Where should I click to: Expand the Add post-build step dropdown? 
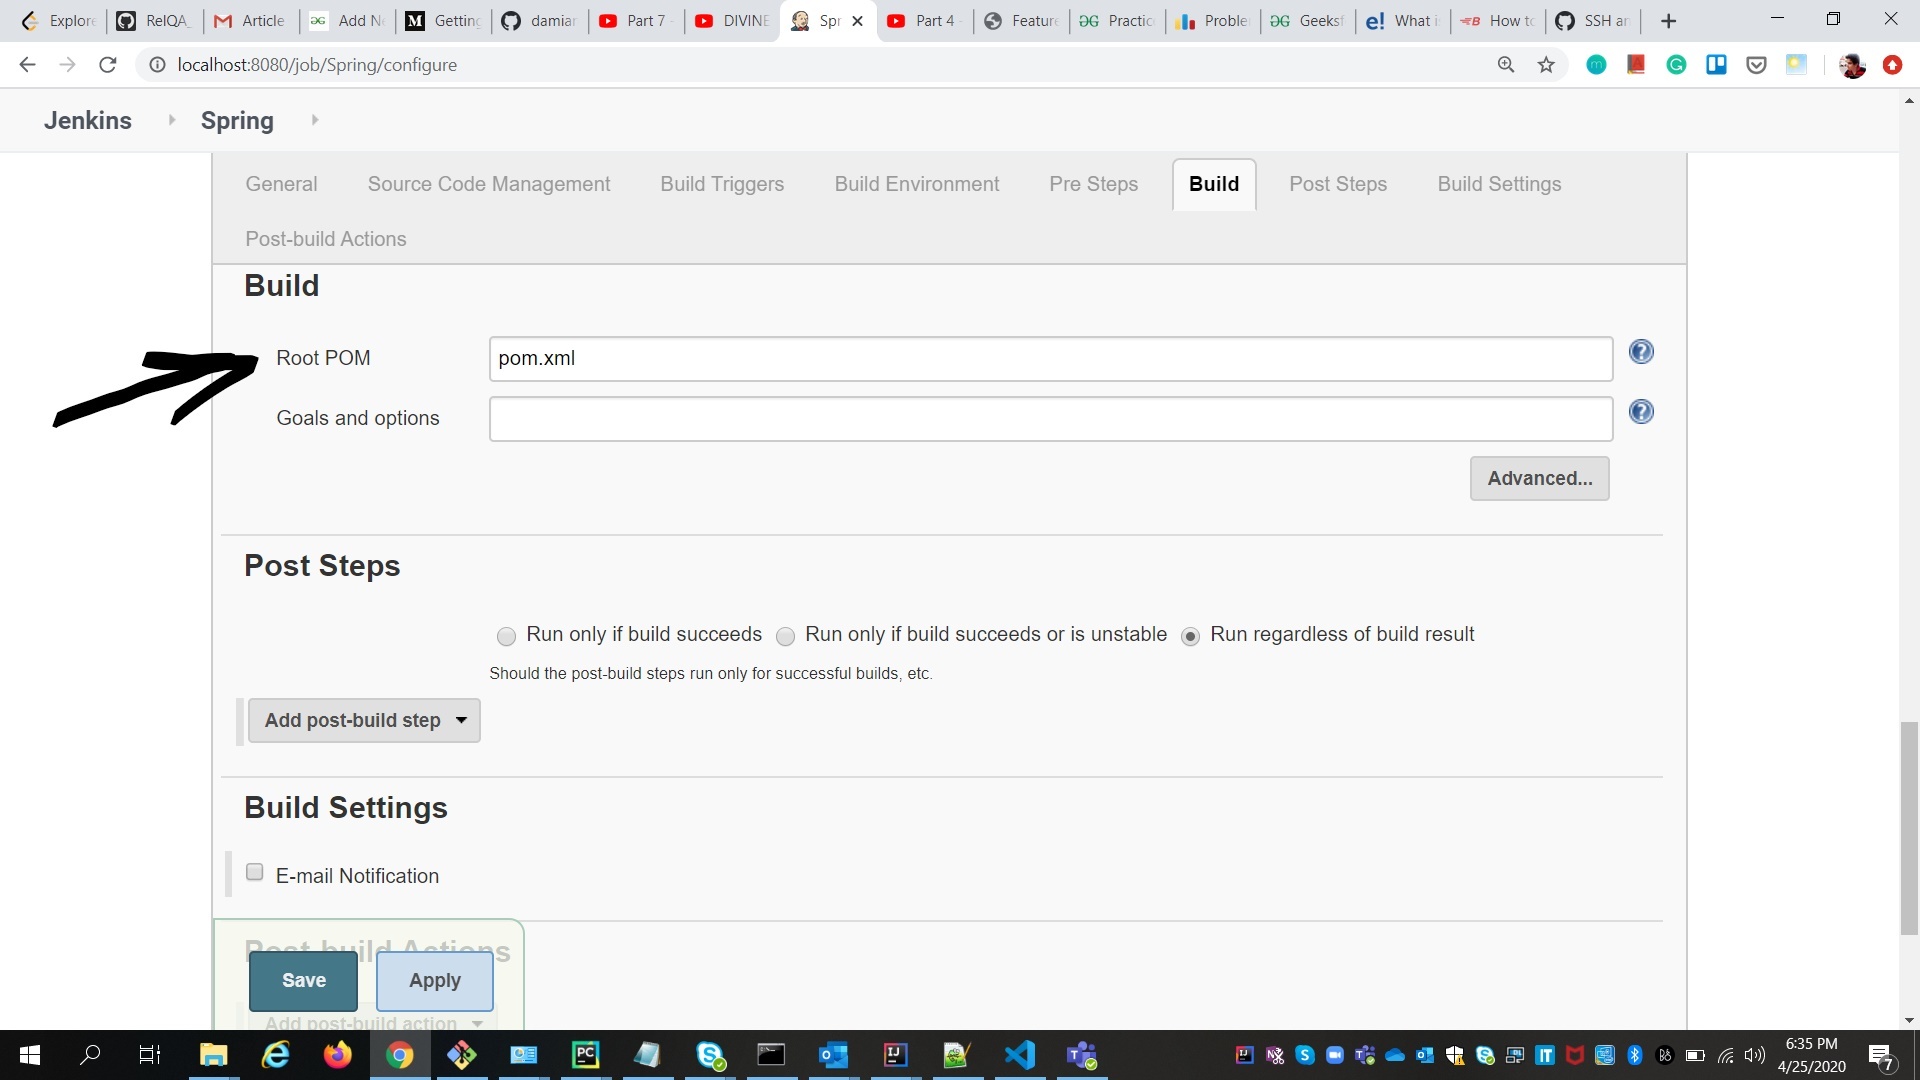[x=364, y=720]
